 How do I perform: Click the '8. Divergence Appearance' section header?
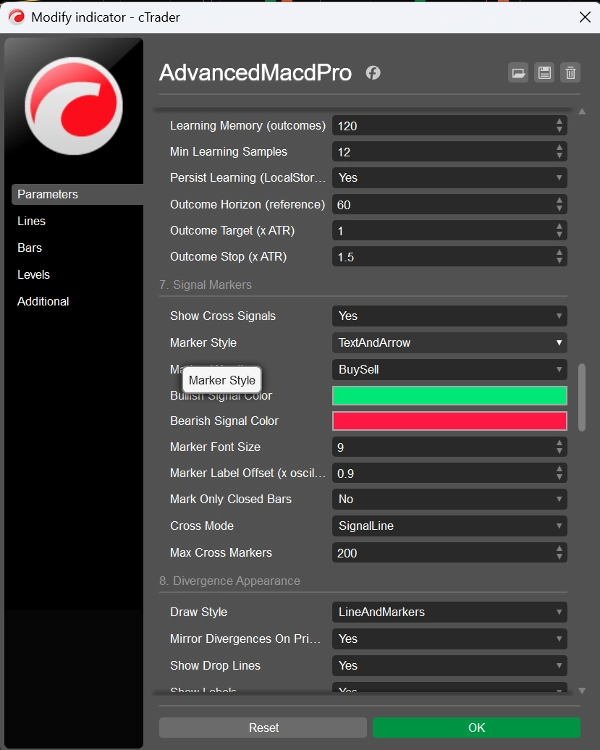[x=230, y=581]
